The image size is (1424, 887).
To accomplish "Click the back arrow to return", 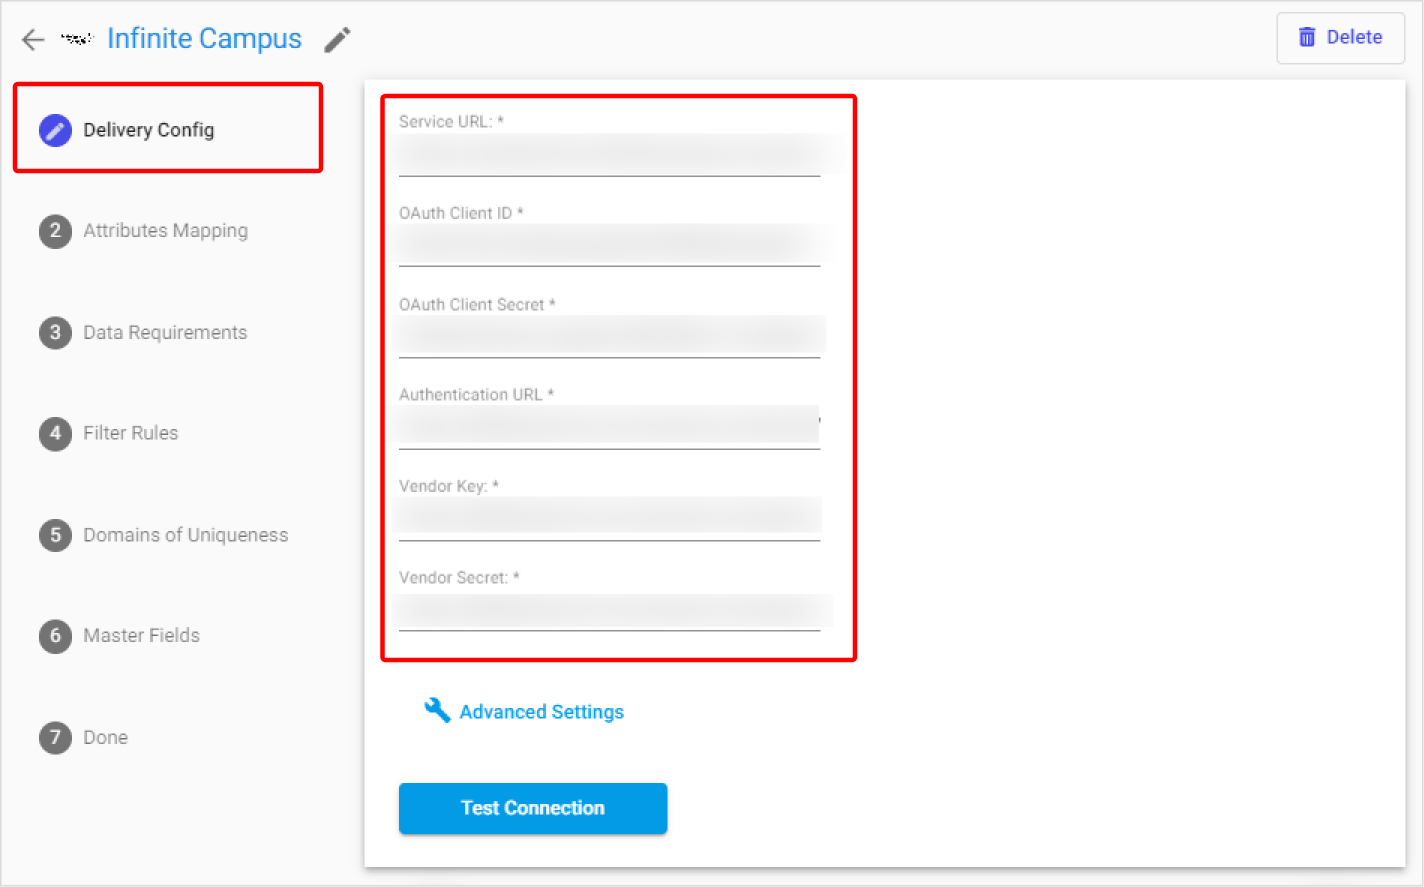I will tap(32, 39).
